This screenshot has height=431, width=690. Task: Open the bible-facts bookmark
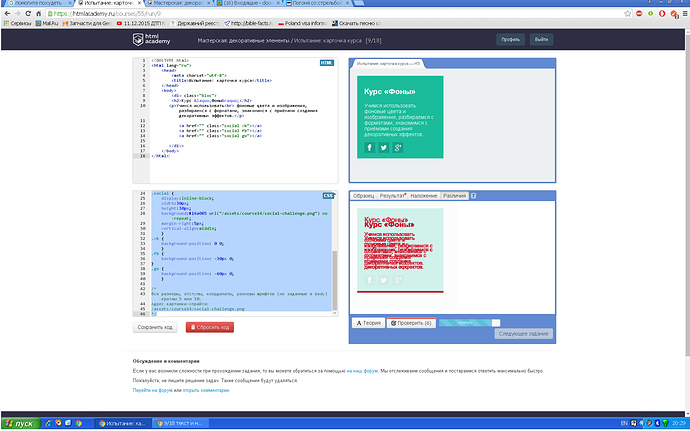click(x=249, y=23)
